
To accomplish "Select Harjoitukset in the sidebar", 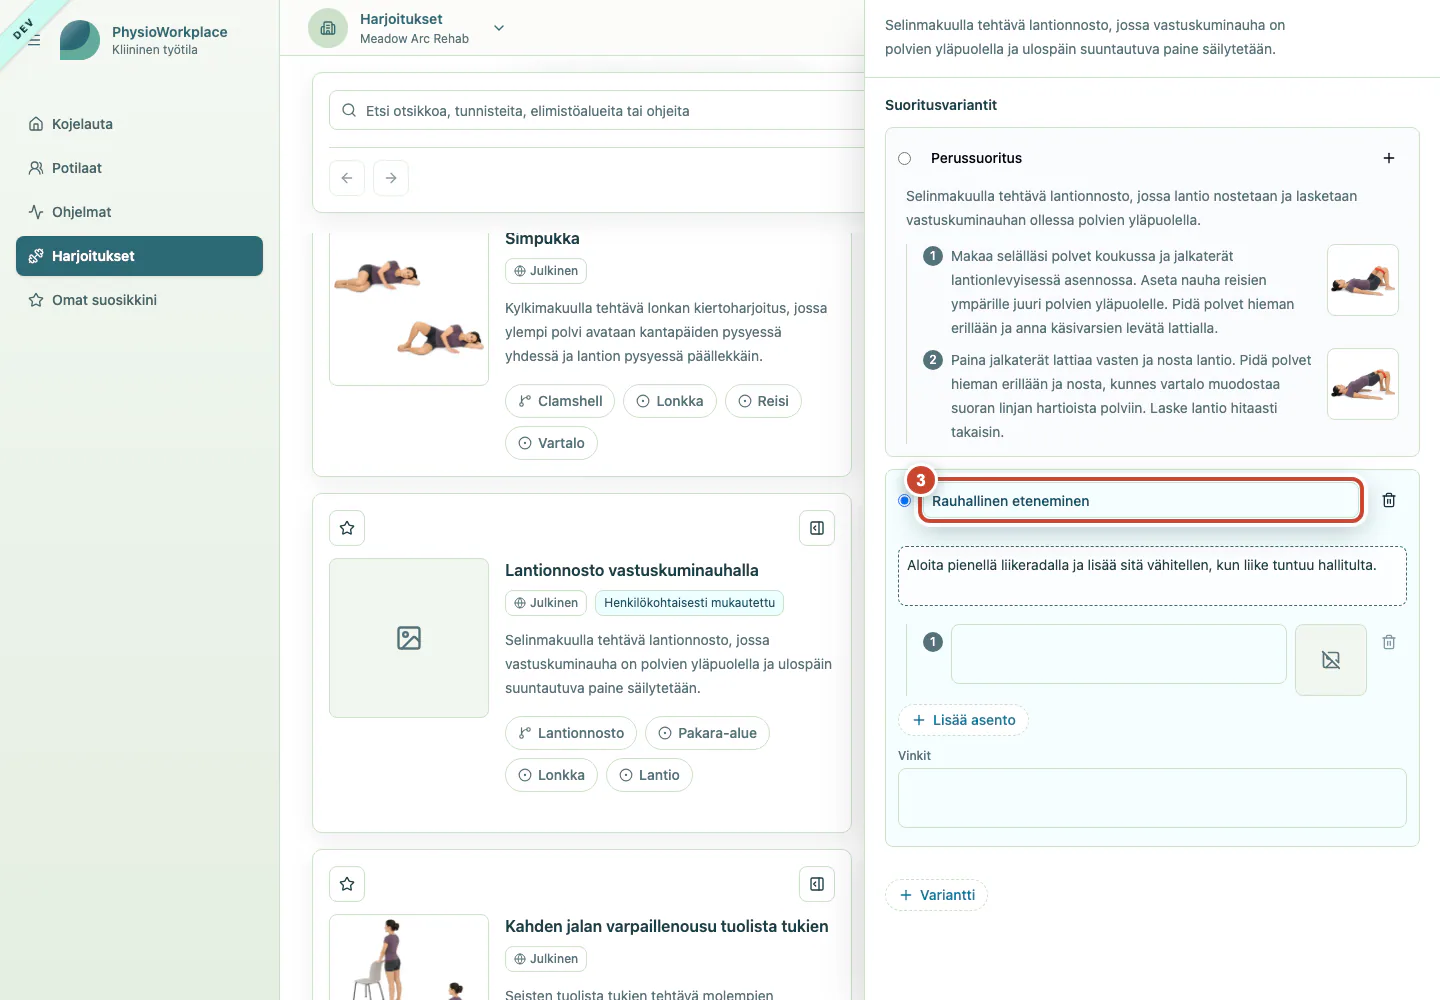I will [139, 256].
